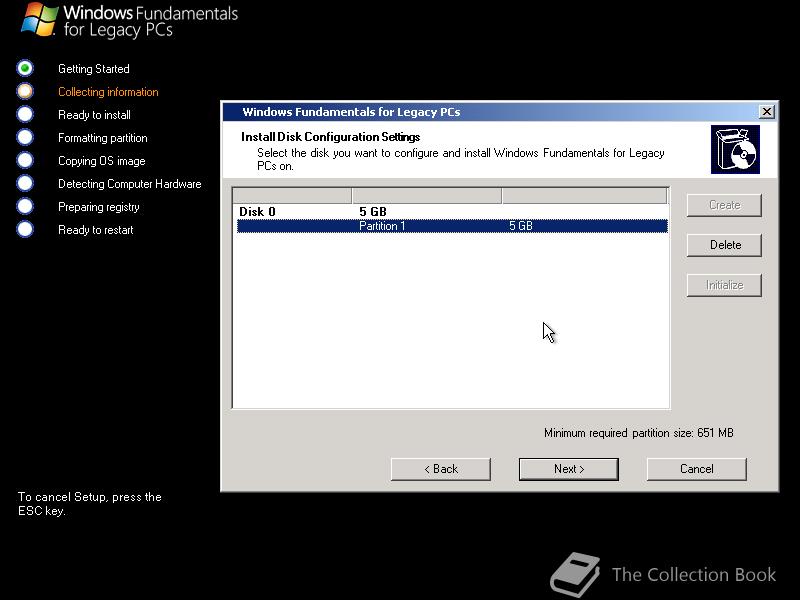
Task: Click the first column header of disk list
Action: click(292, 195)
